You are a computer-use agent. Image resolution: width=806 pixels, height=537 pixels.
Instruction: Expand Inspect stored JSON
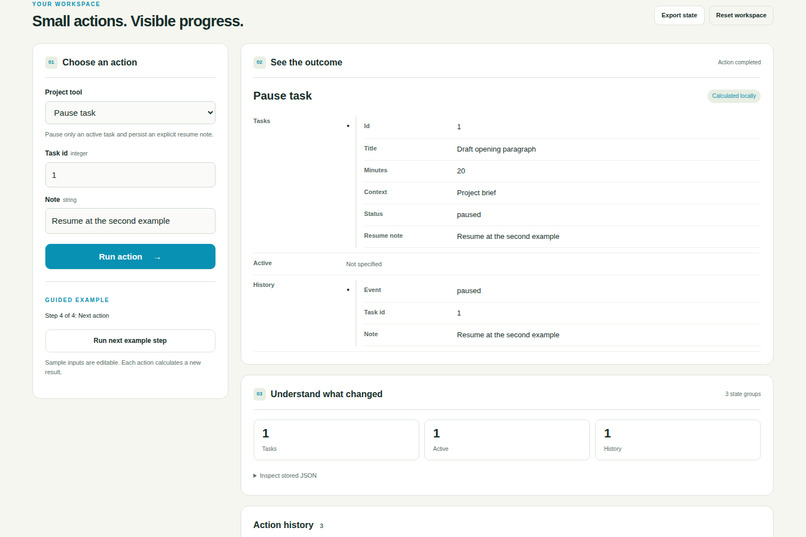(285, 476)
